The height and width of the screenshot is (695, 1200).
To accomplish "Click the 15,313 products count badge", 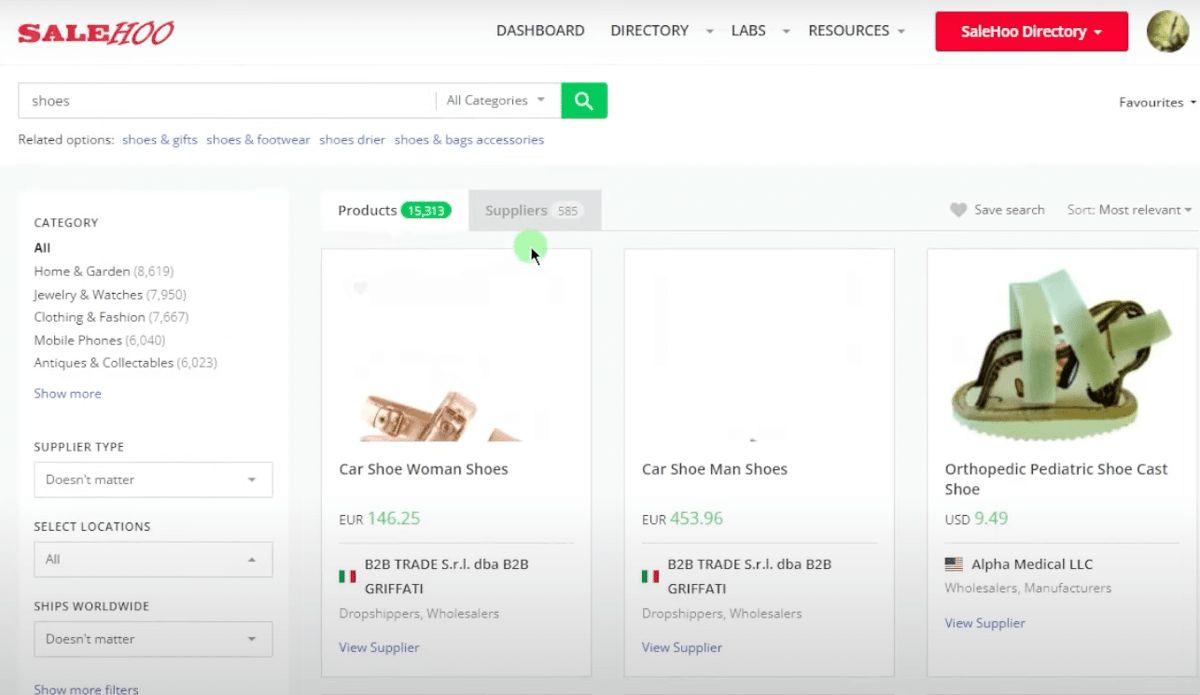I will (x=426, y=210).
